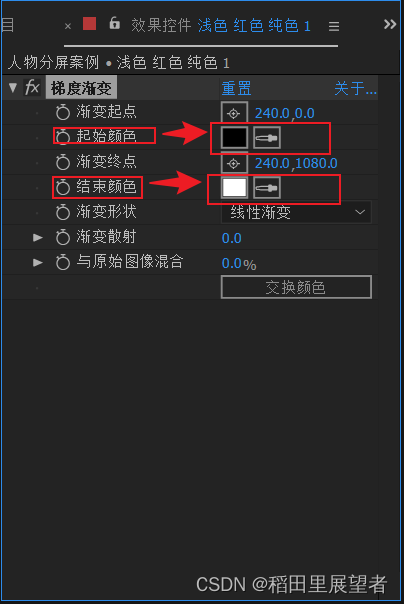
Task: Select the 梯度渐变 effect name
Action: [81, 88]
